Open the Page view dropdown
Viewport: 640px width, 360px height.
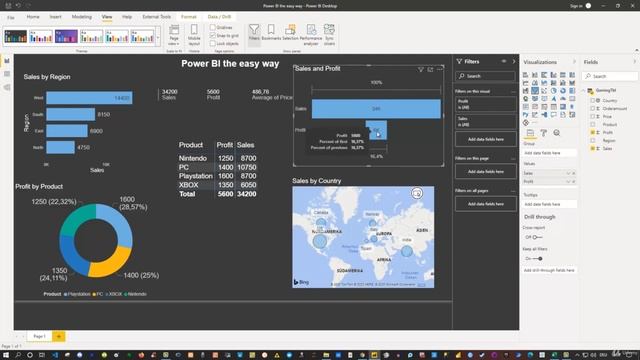coord(174,34)
